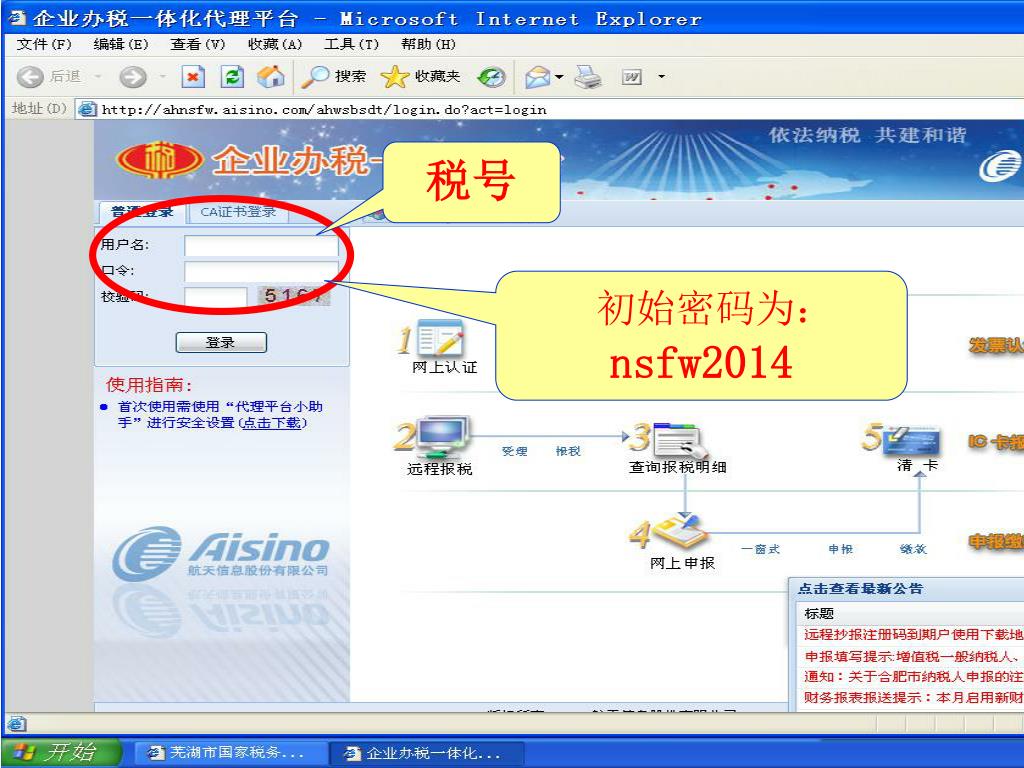Click the IE page icon in address bar

(87, 109)
